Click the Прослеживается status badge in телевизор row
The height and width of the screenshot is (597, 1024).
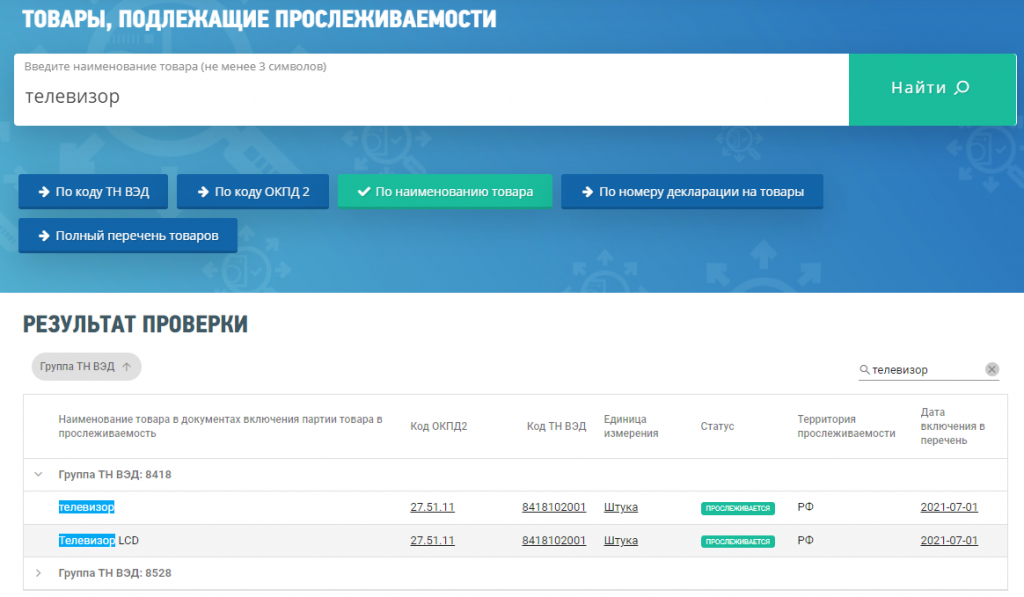[738, 508]
